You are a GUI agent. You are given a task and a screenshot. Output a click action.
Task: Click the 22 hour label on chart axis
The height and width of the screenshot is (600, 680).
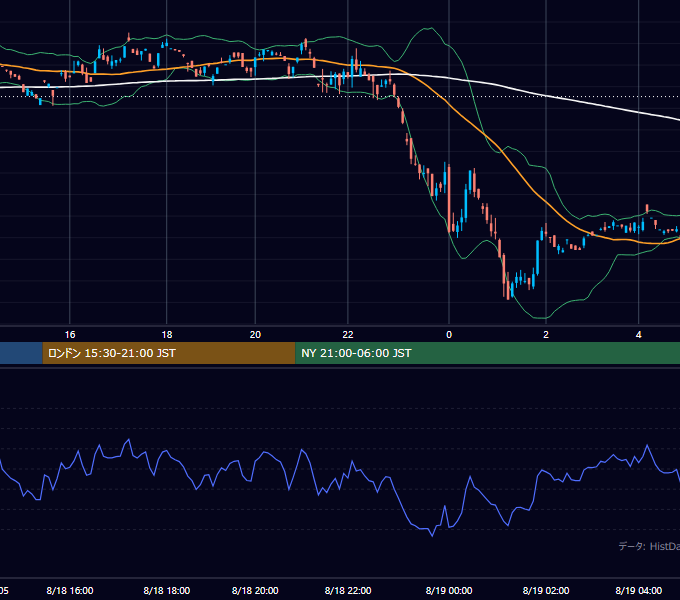348,335
